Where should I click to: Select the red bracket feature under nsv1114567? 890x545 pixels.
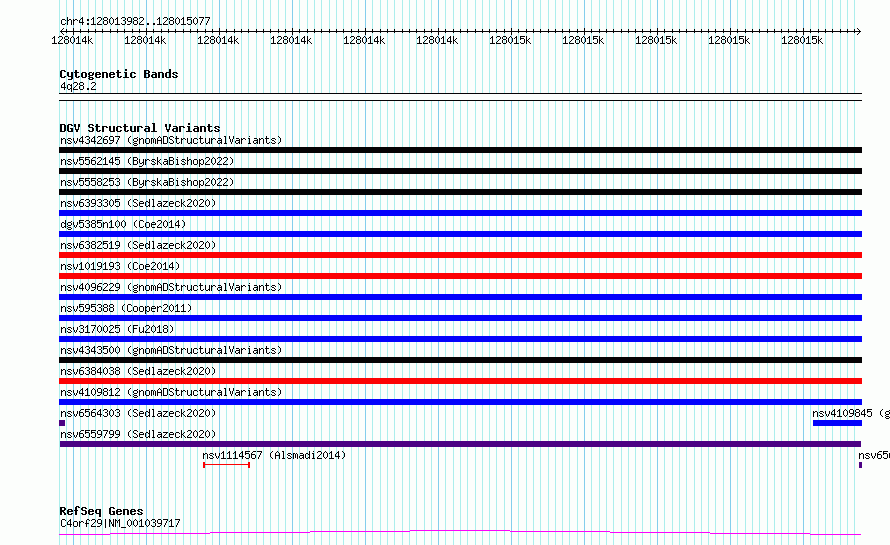226,465
